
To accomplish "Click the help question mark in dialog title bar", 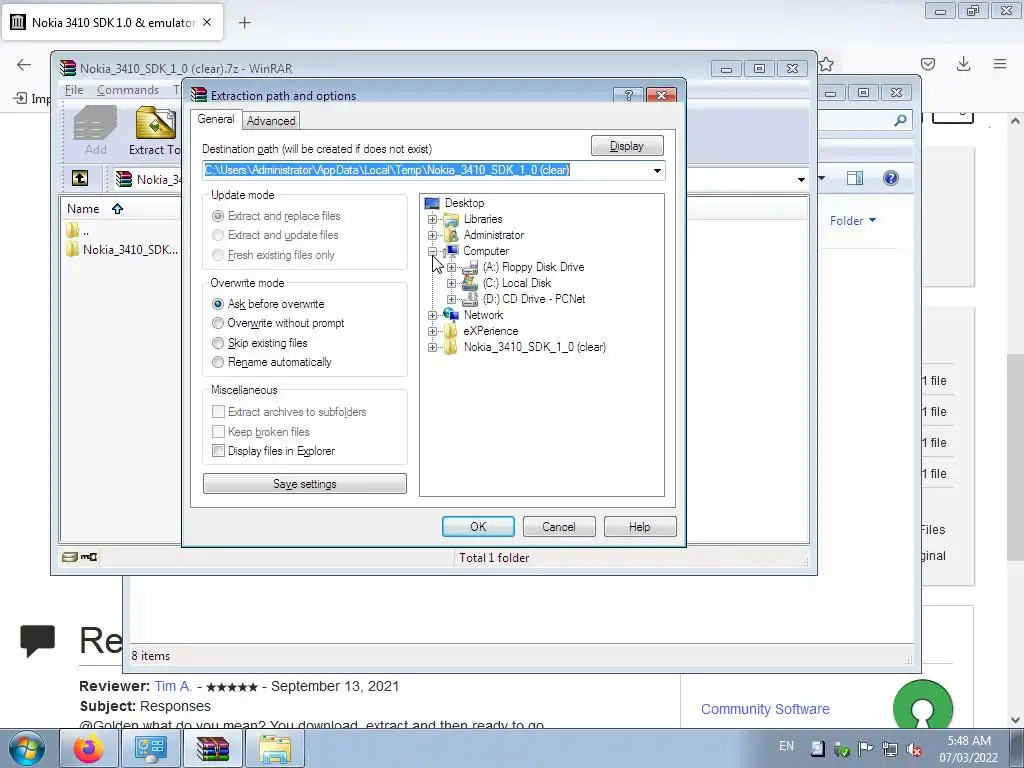I will [628, 95].
